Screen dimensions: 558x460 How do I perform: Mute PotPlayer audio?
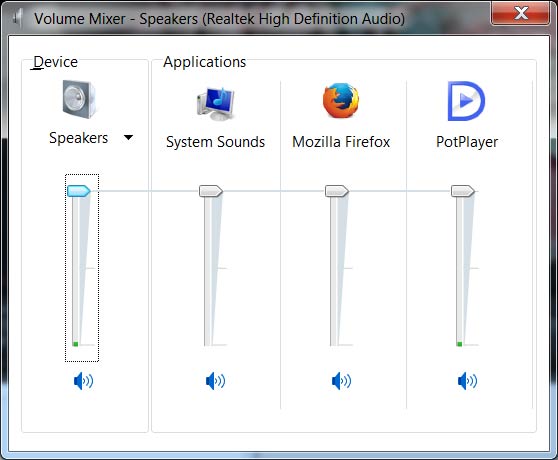[x=467, y=381]
